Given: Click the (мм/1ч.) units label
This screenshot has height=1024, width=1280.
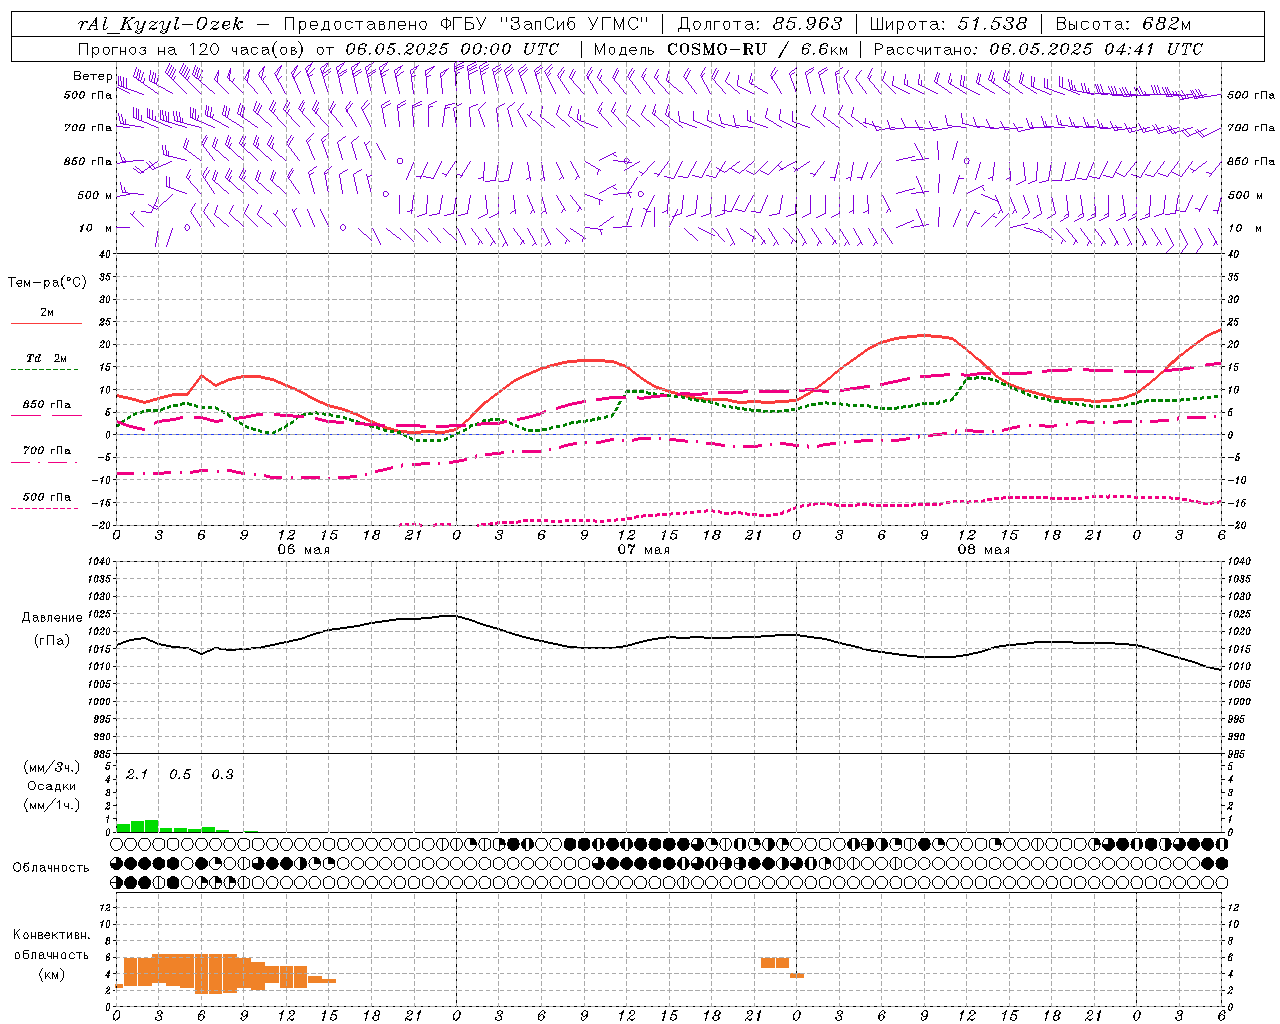Looking at the screenshot, I should (x=51, y=805).
